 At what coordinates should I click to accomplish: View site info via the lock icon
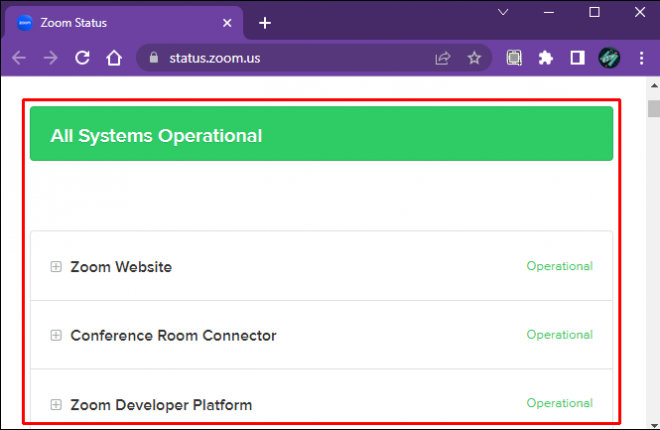(153, 58)
